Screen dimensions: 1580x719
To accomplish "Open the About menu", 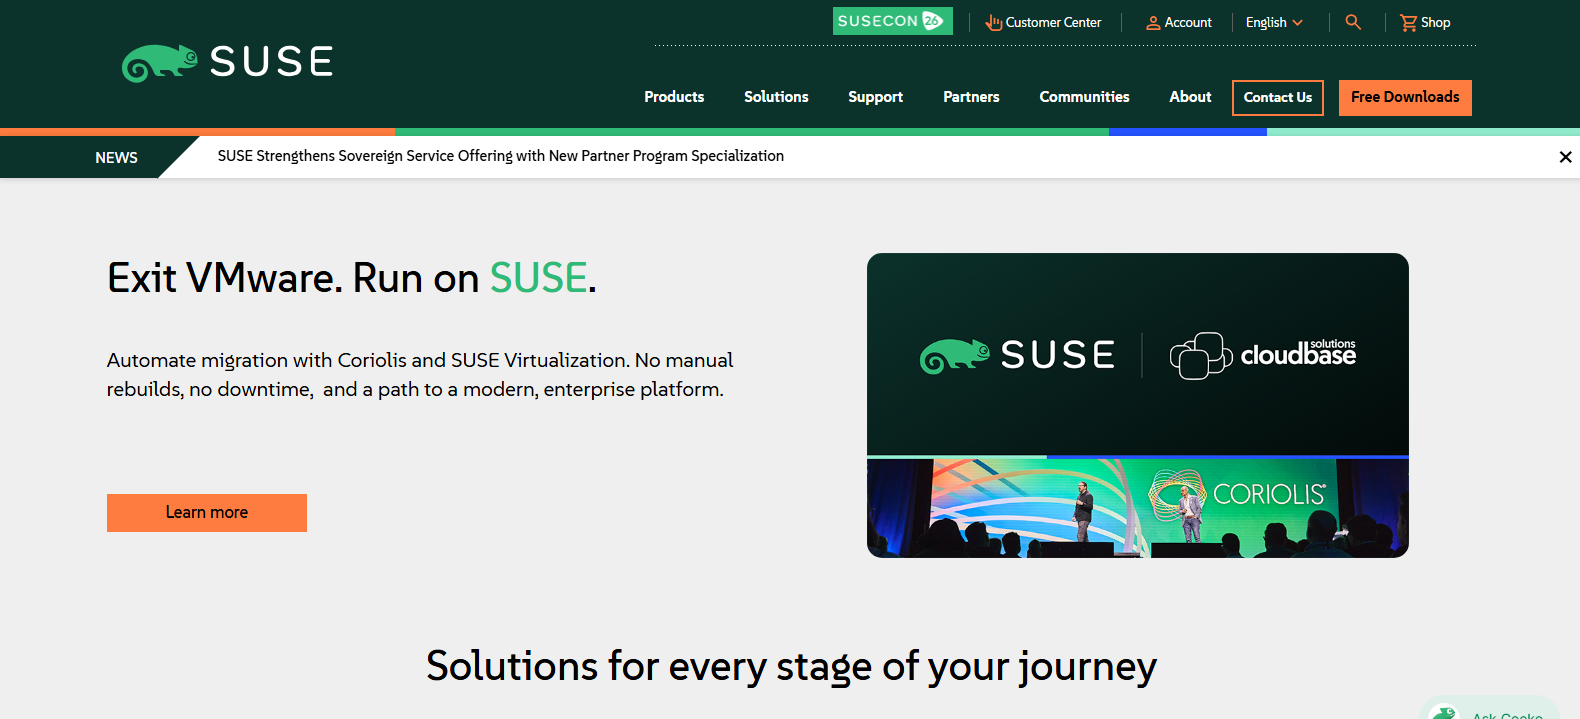I will coord(1190,97).
